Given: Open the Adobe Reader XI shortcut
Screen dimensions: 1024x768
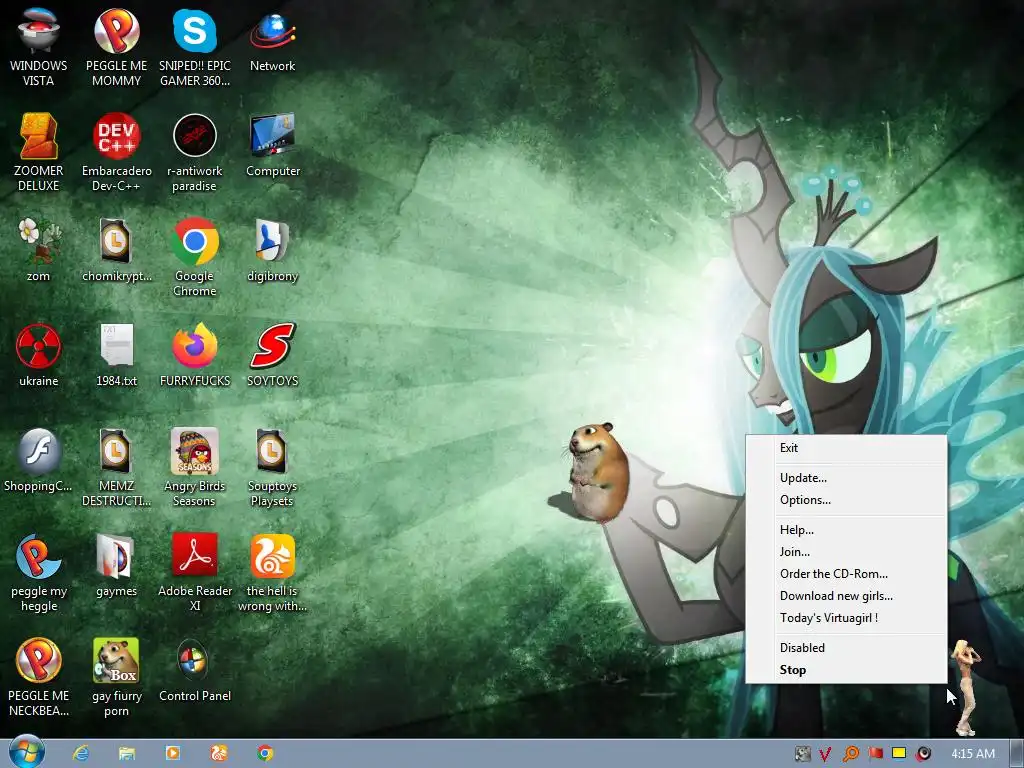Looking at the screenshot, I should [195, 572].
